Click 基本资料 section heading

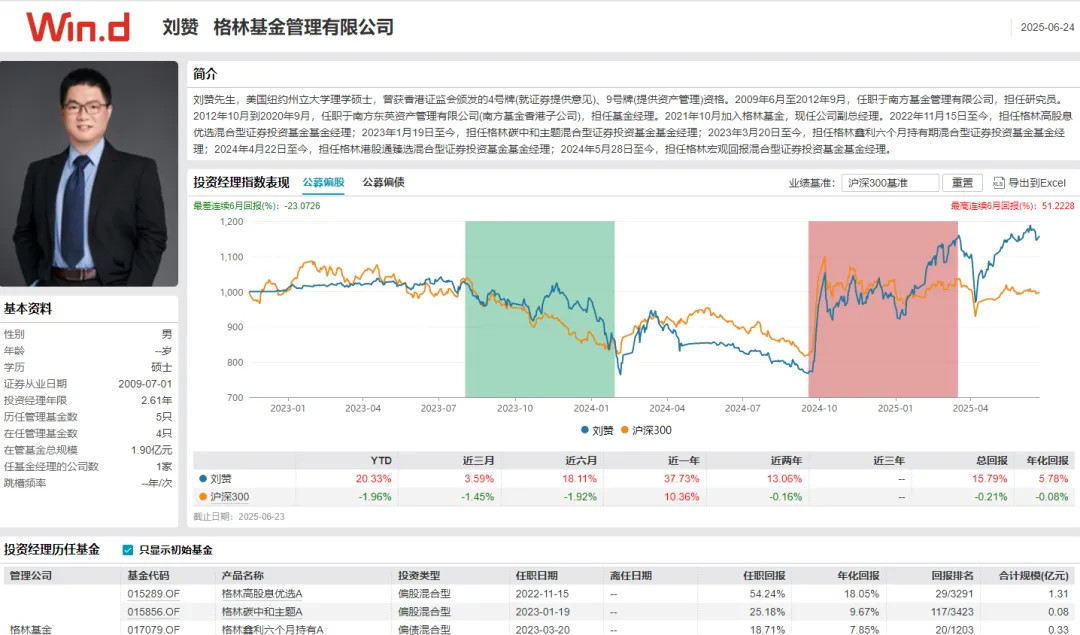[28, 309]
